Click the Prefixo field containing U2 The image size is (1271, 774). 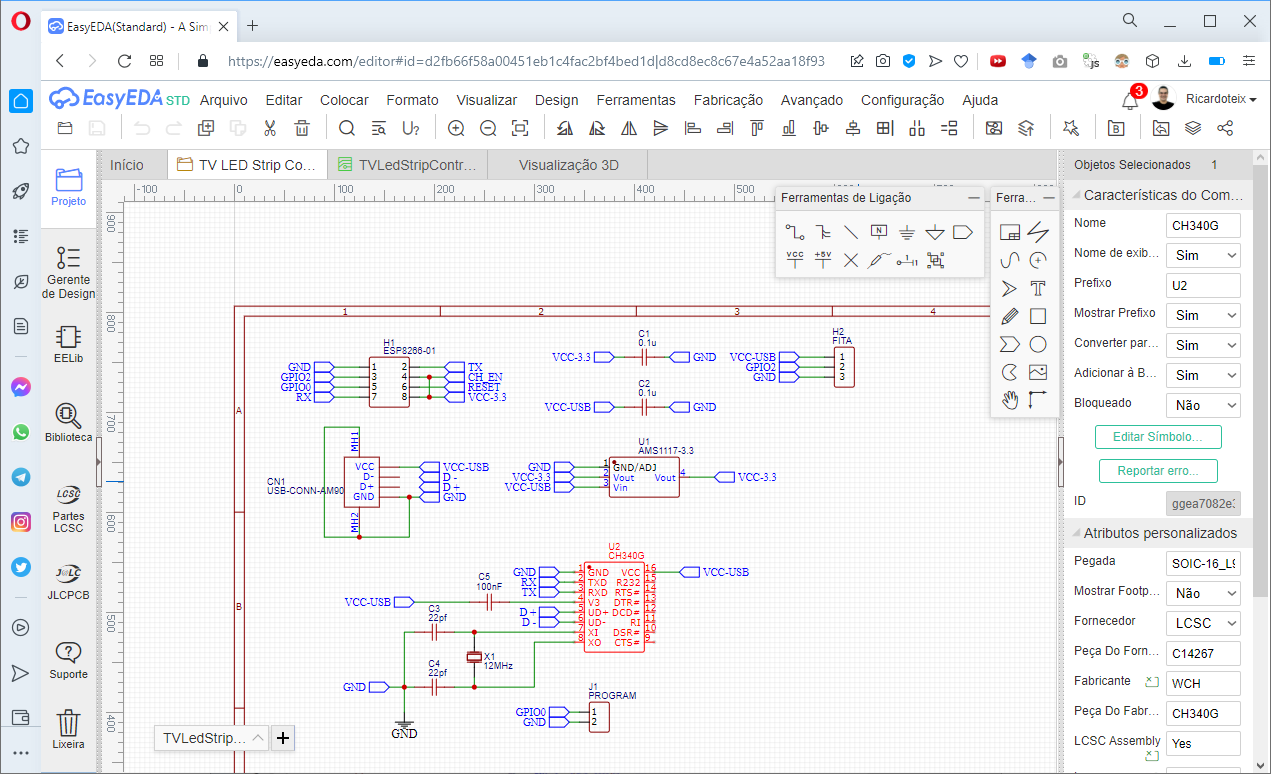1203,285
